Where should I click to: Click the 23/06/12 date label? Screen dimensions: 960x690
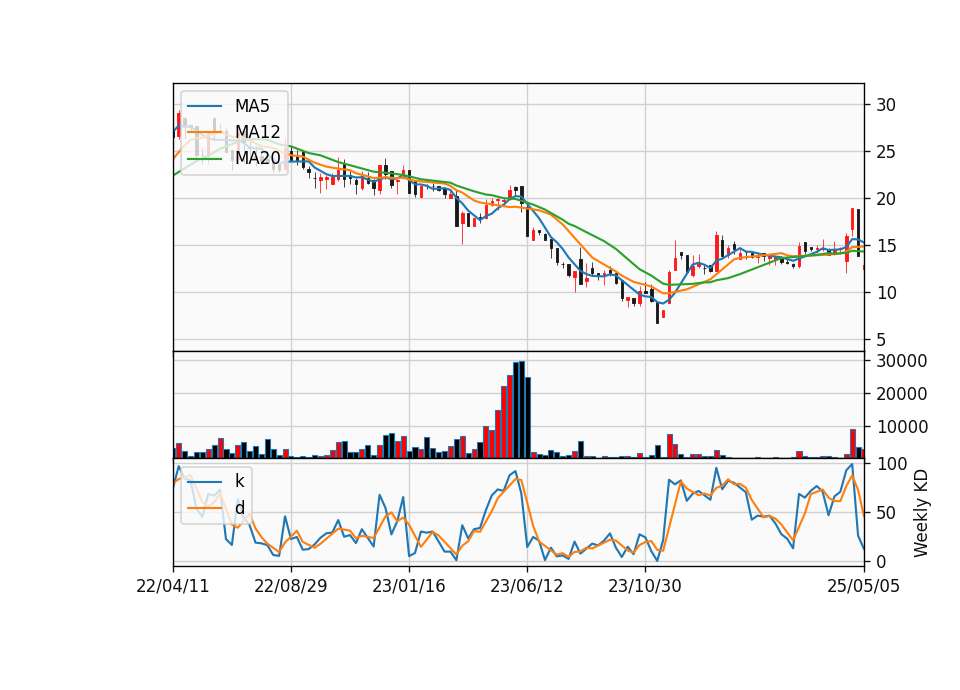(x=527, y=586)
